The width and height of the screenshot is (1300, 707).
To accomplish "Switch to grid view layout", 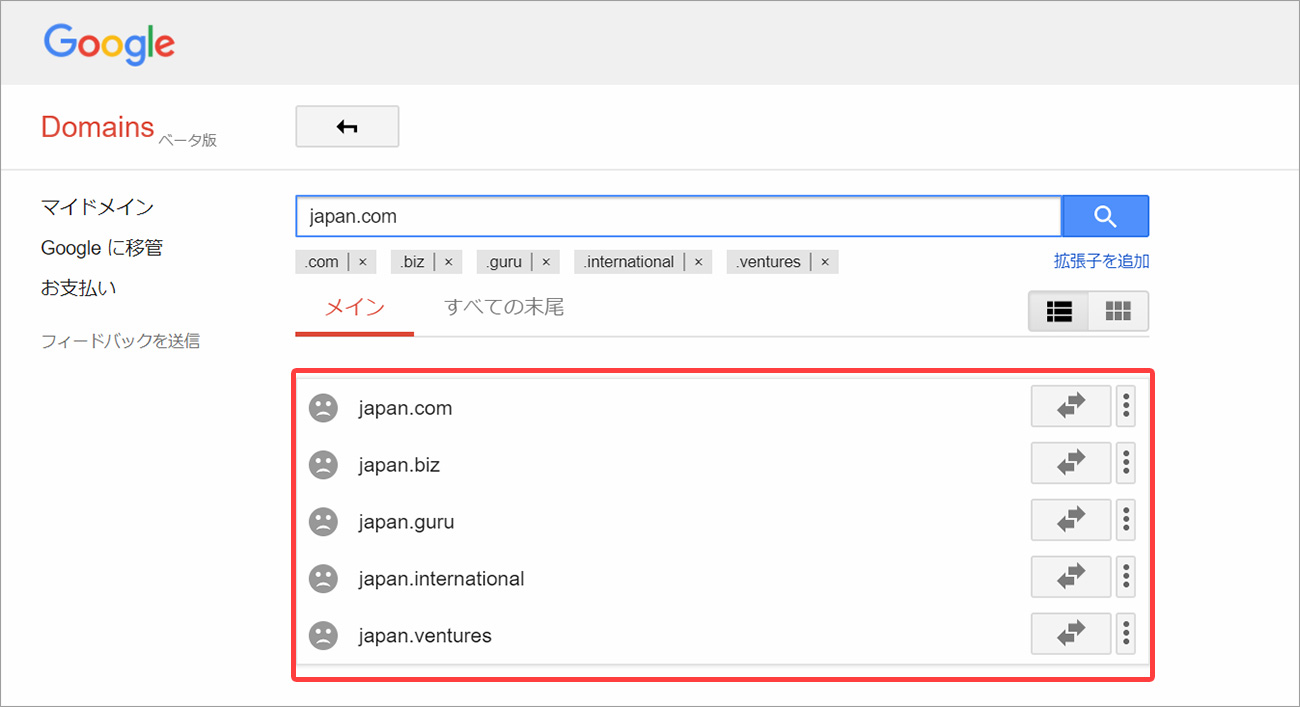I will tap(1118, 311).
